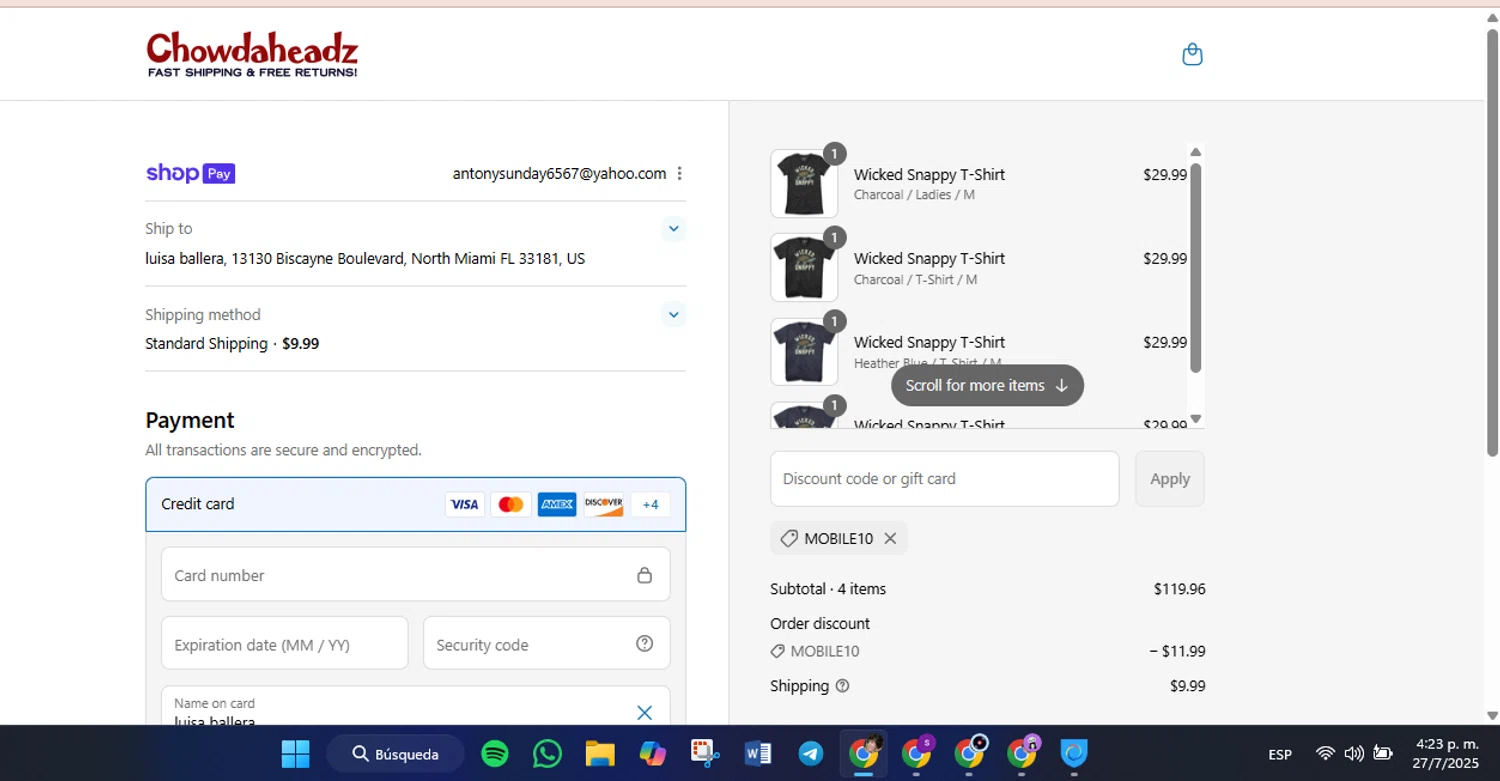Click Scroll for more items button
Viewport: 1500px width, 781px height.
click(987, 386)
